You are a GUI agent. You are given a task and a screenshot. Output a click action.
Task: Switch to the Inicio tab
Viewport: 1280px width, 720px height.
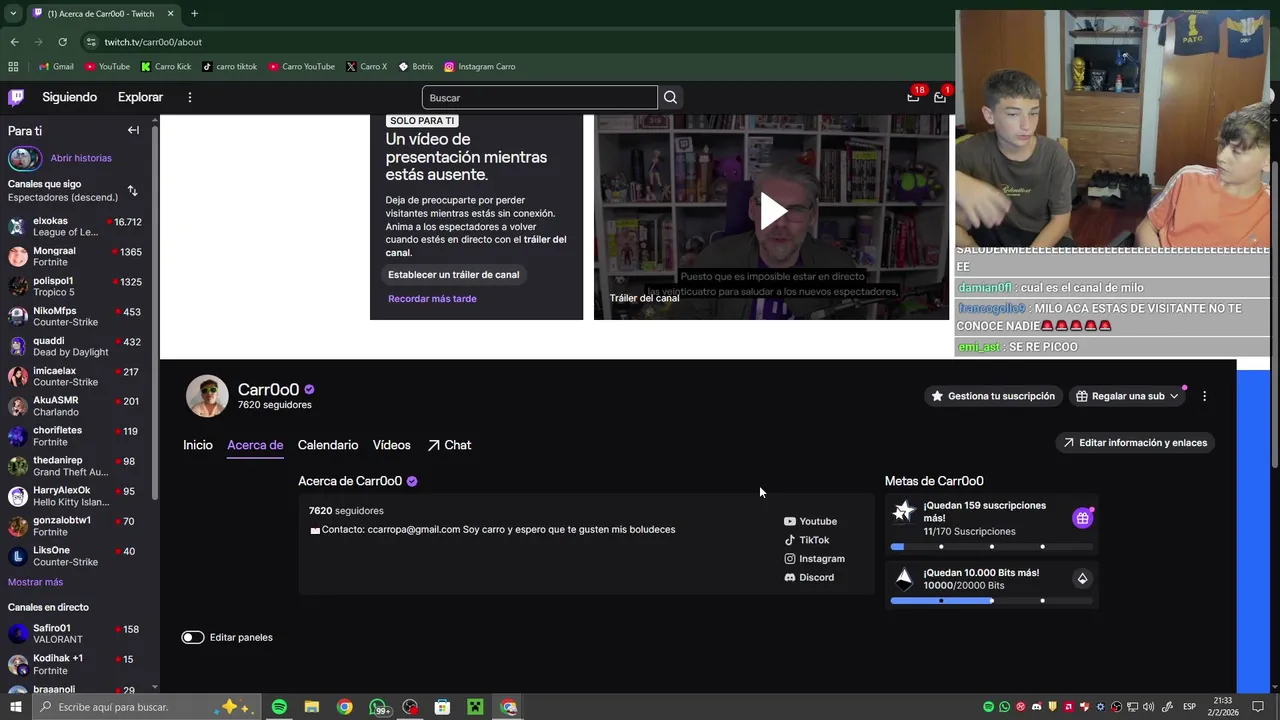point(198,445)
